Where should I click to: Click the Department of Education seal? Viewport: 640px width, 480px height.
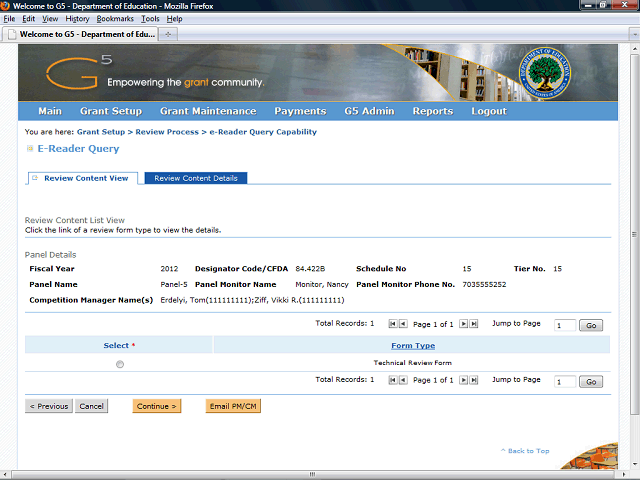544,73
